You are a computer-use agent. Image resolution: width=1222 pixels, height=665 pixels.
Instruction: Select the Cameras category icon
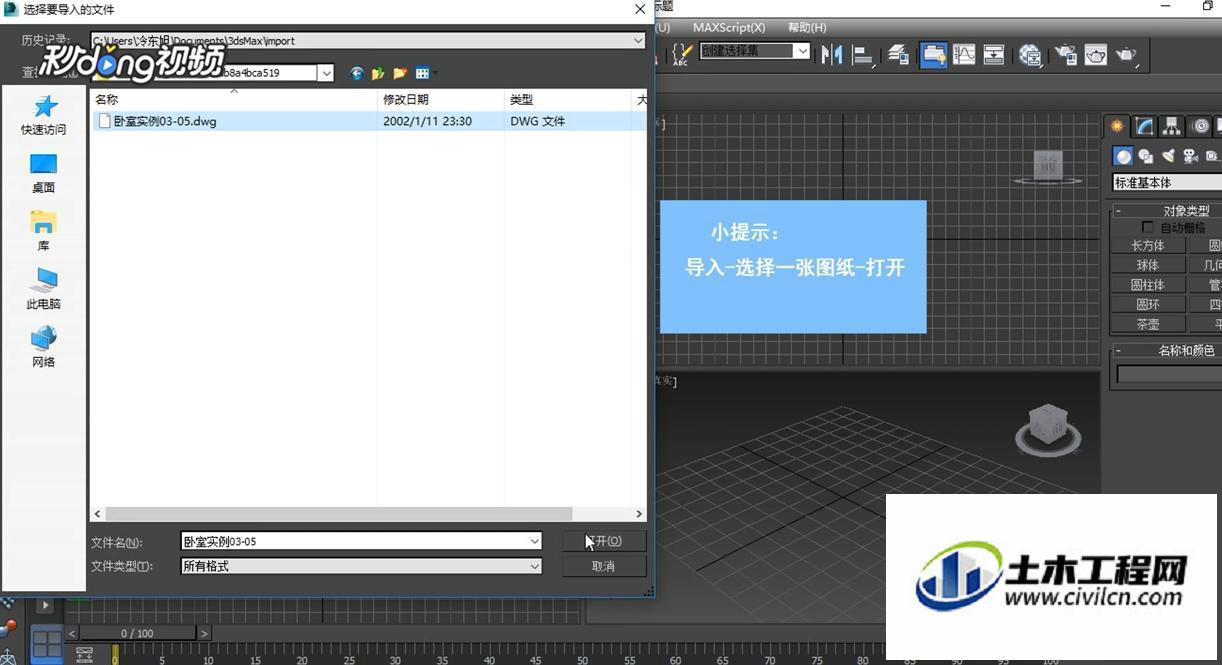1190,156
